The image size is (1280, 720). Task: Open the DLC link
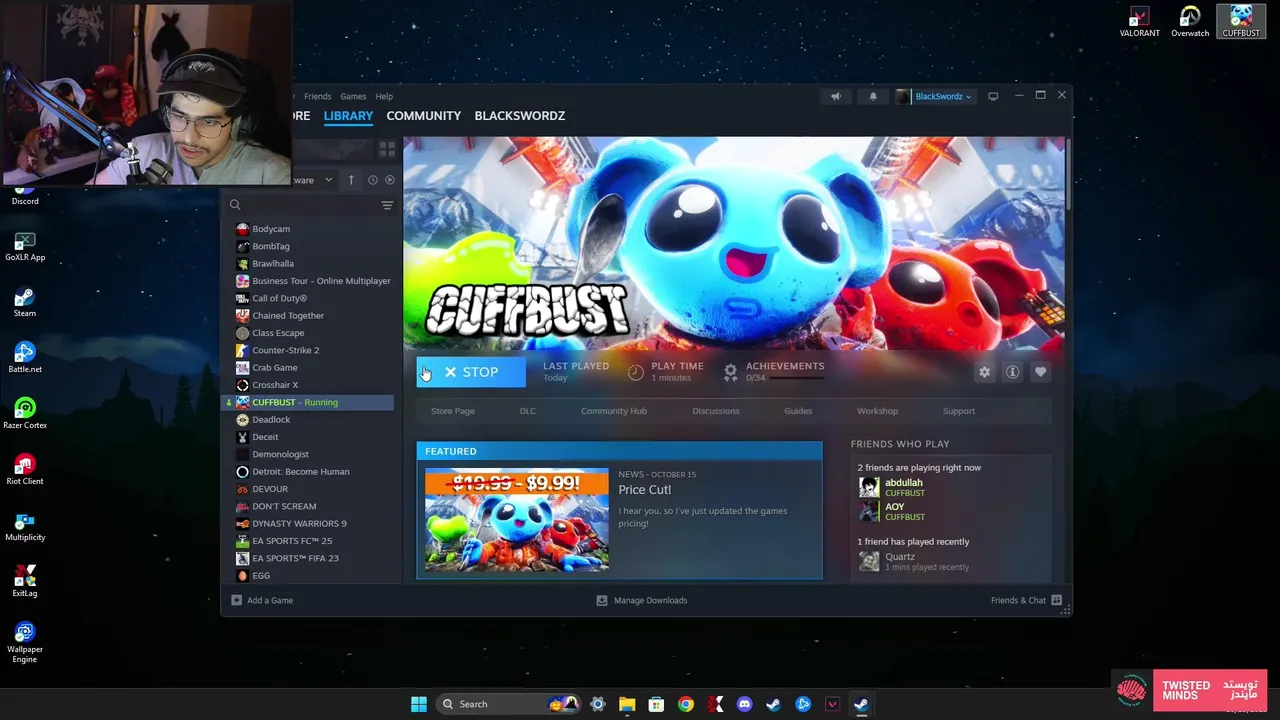tap(528, 411)
